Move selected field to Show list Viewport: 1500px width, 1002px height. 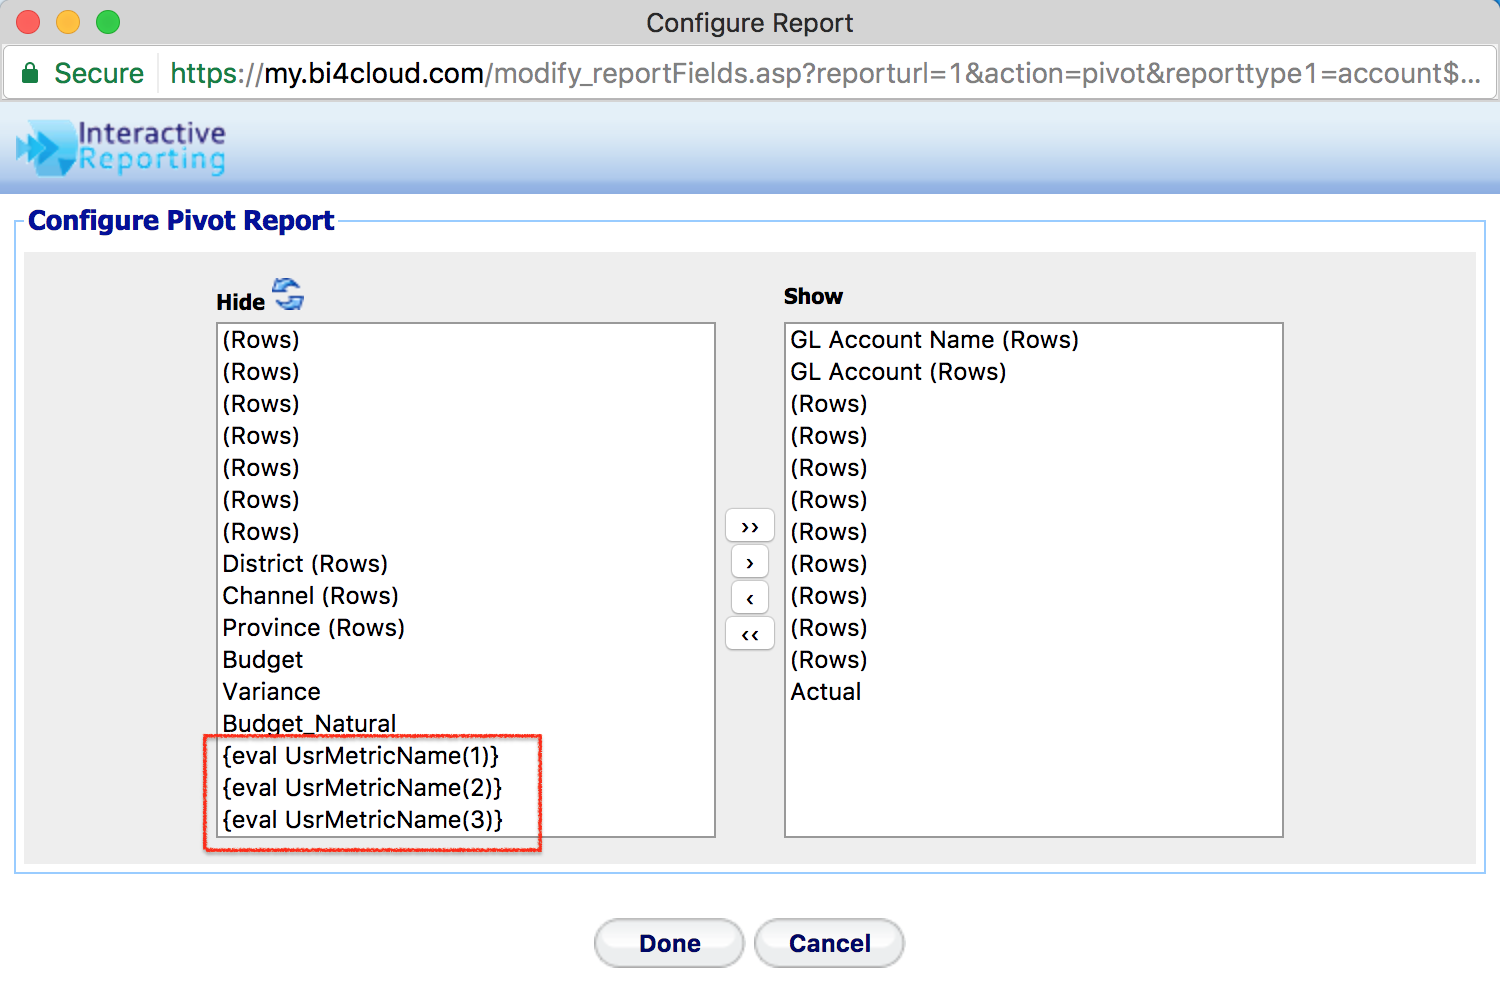pos(750,562)
